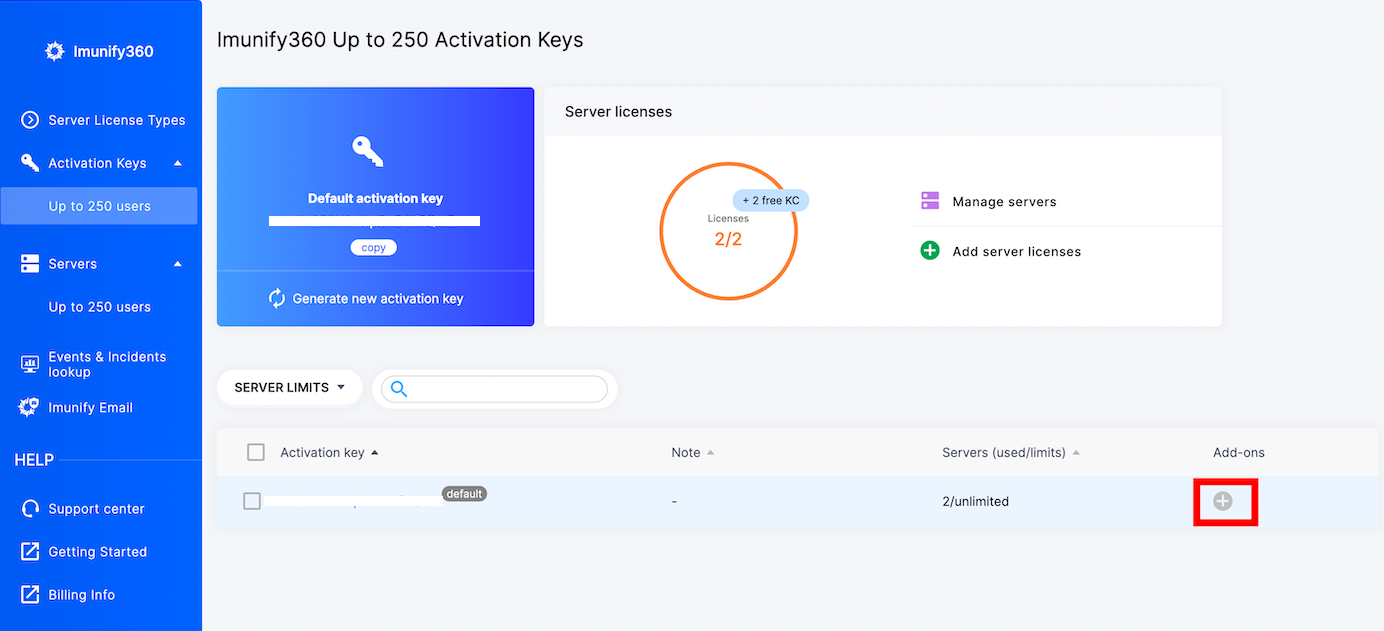Select the checkbox in the table header
Screen dimensions: 1384x631
255,452
